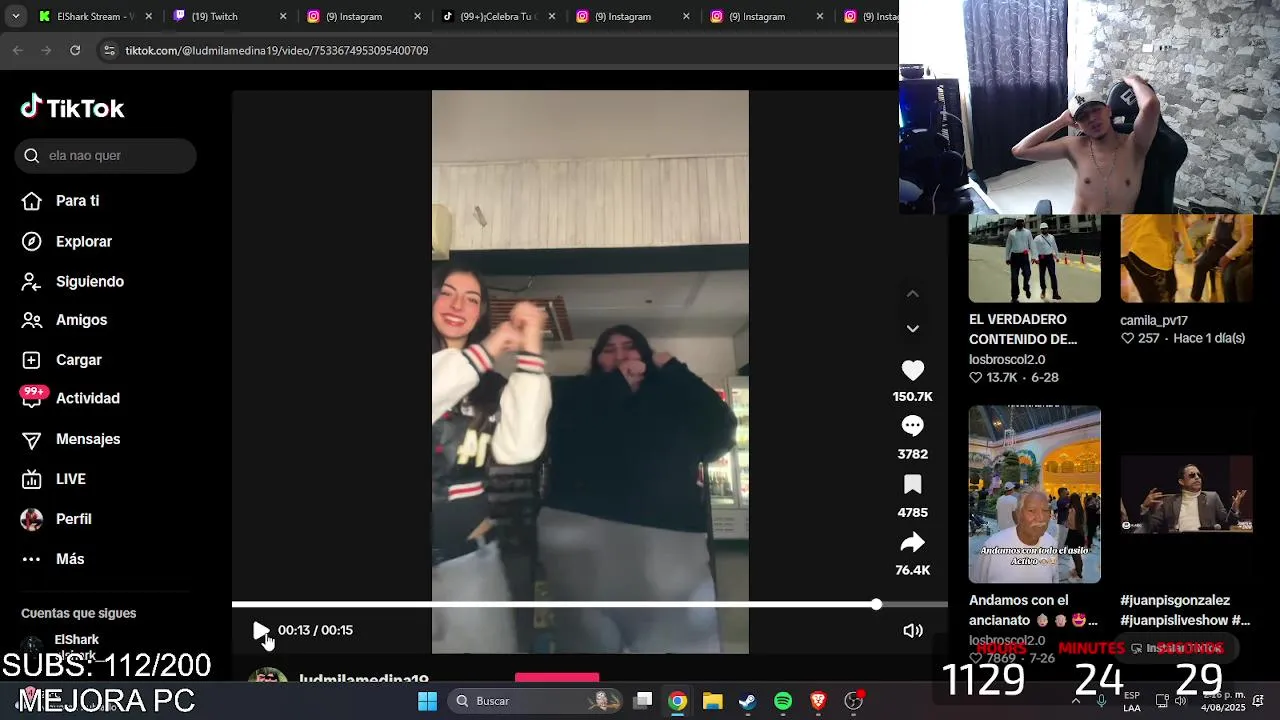Viewport: 1280px width, 720px height.
Task: Open the Explorar page
Action: 68,242
